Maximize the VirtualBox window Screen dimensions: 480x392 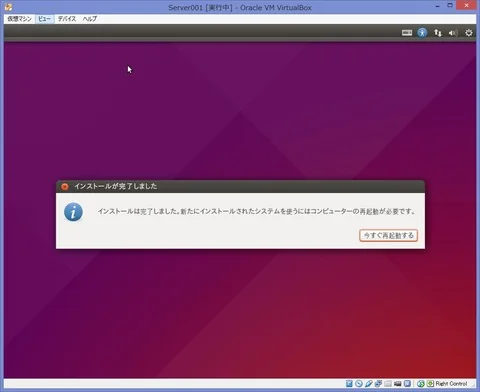(x=450, y=5)
